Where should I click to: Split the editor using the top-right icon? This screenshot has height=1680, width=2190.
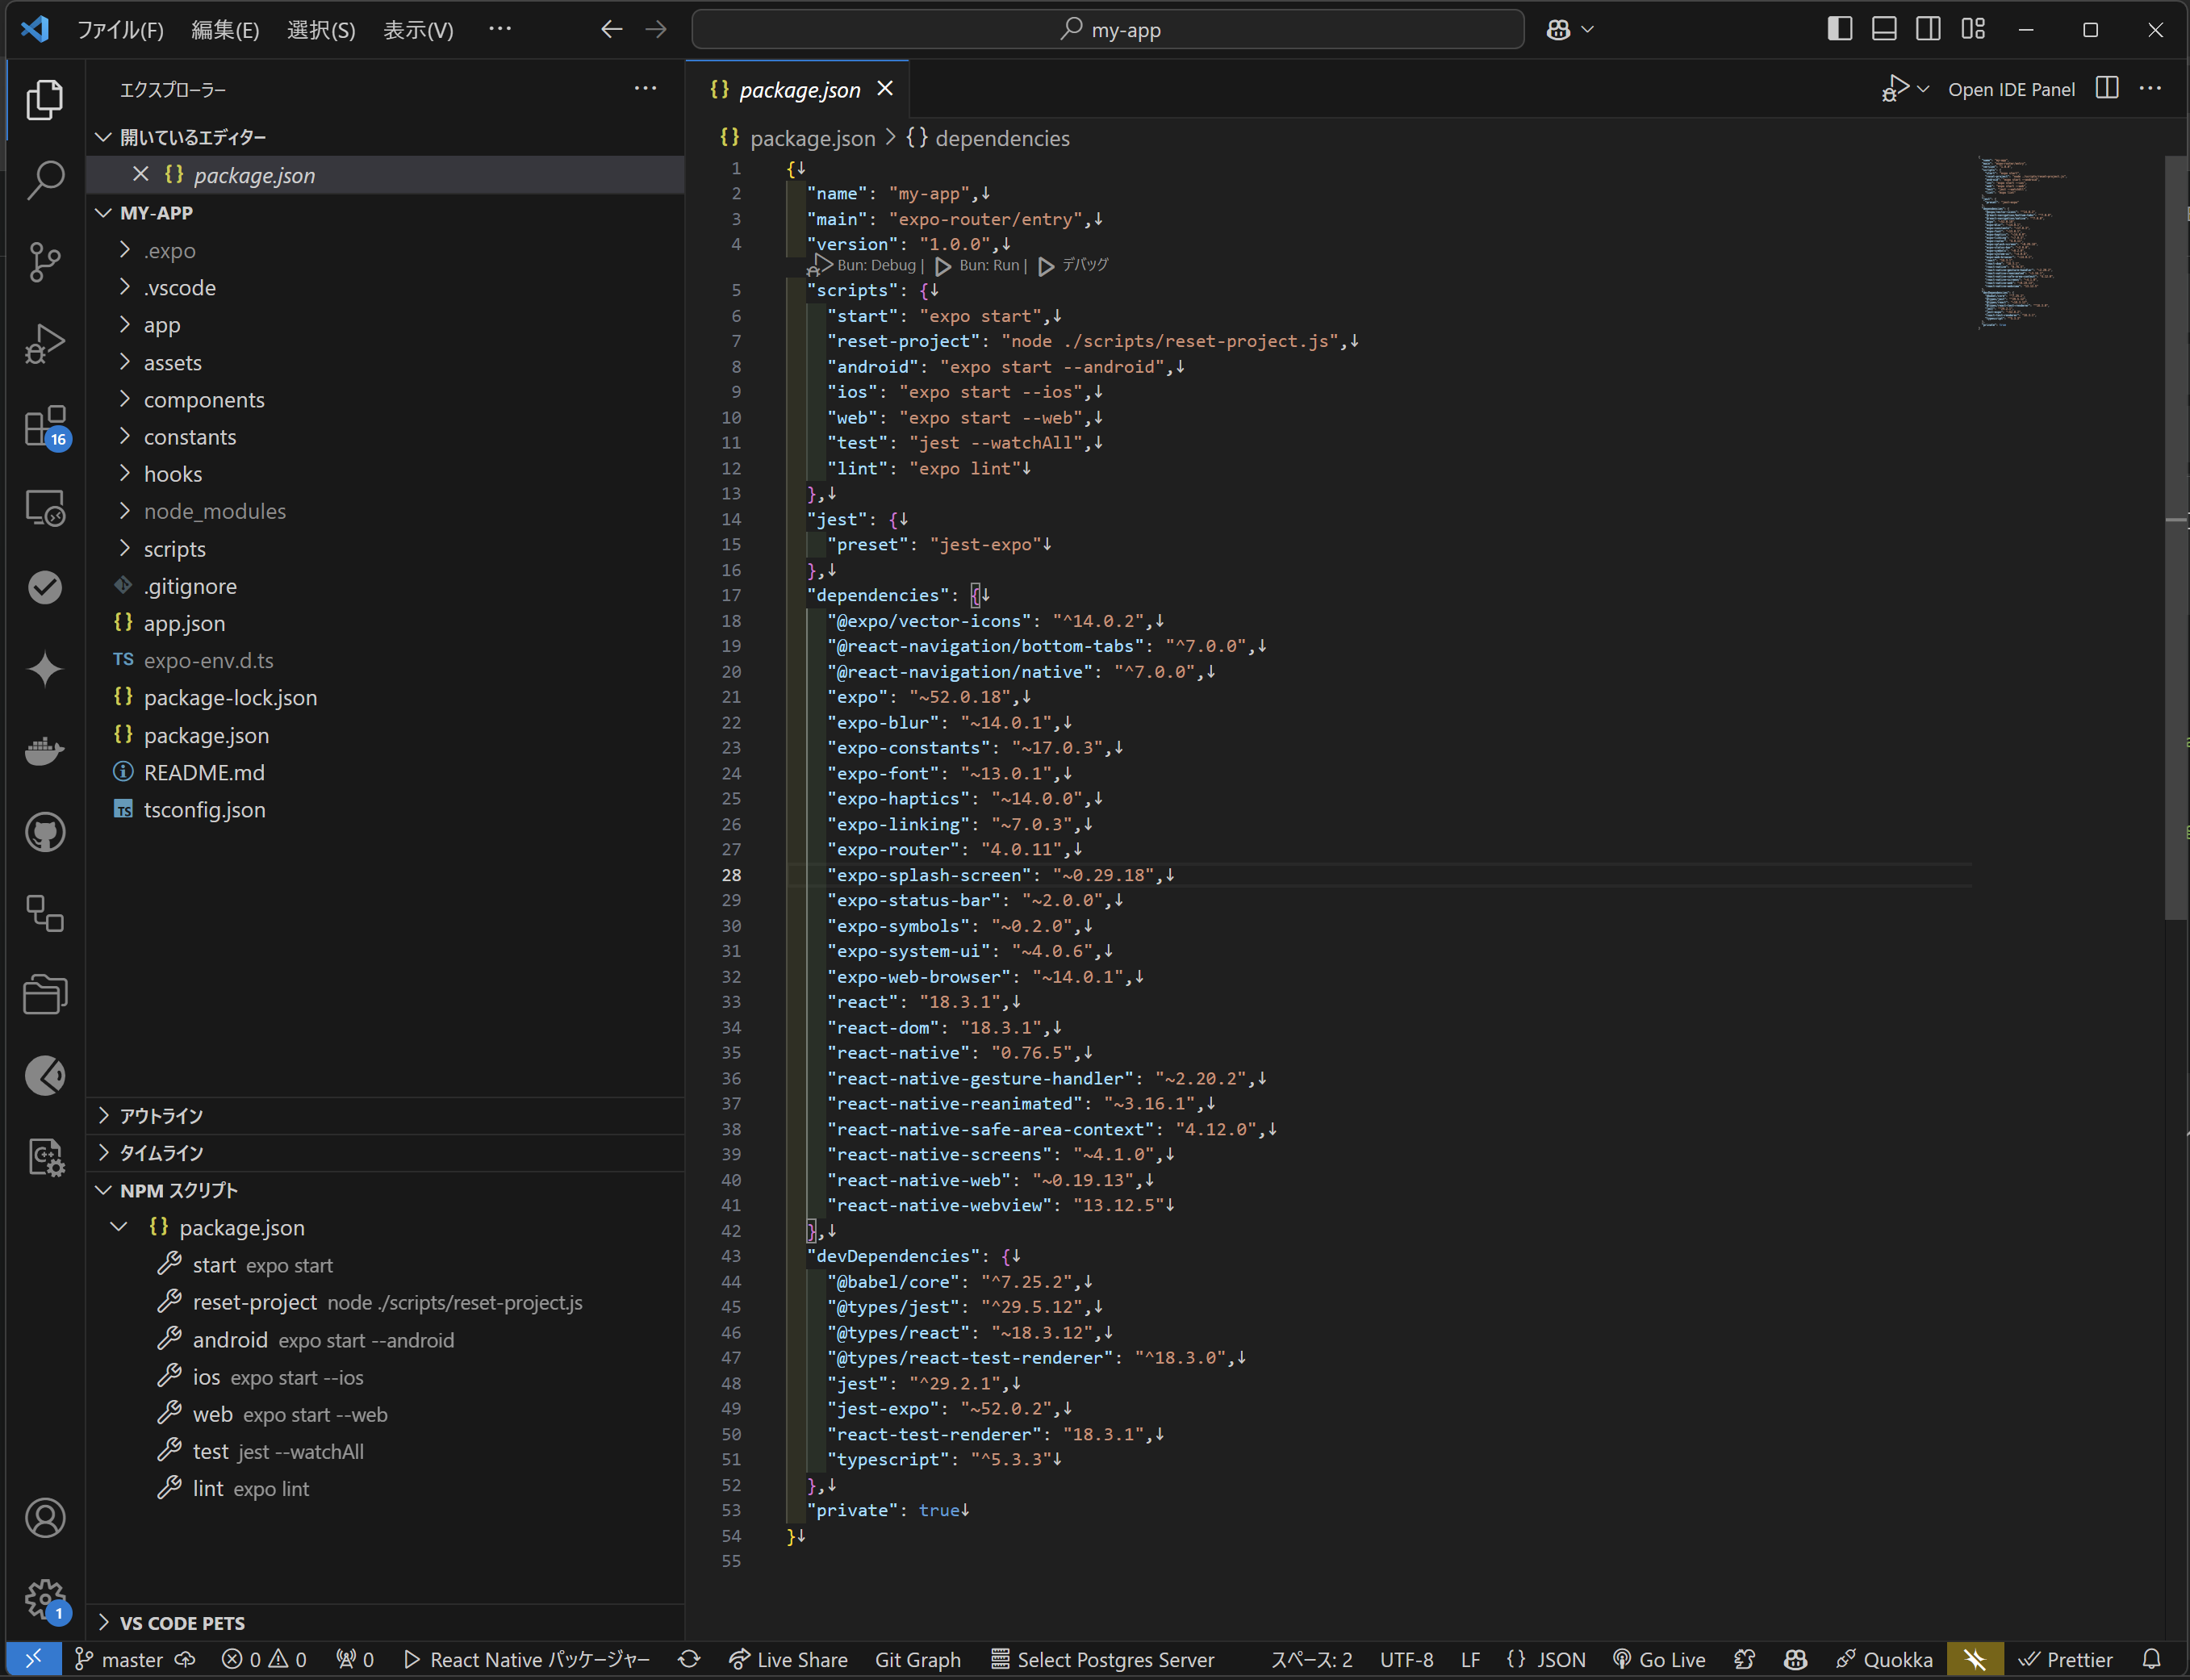tap(2106, 88)
